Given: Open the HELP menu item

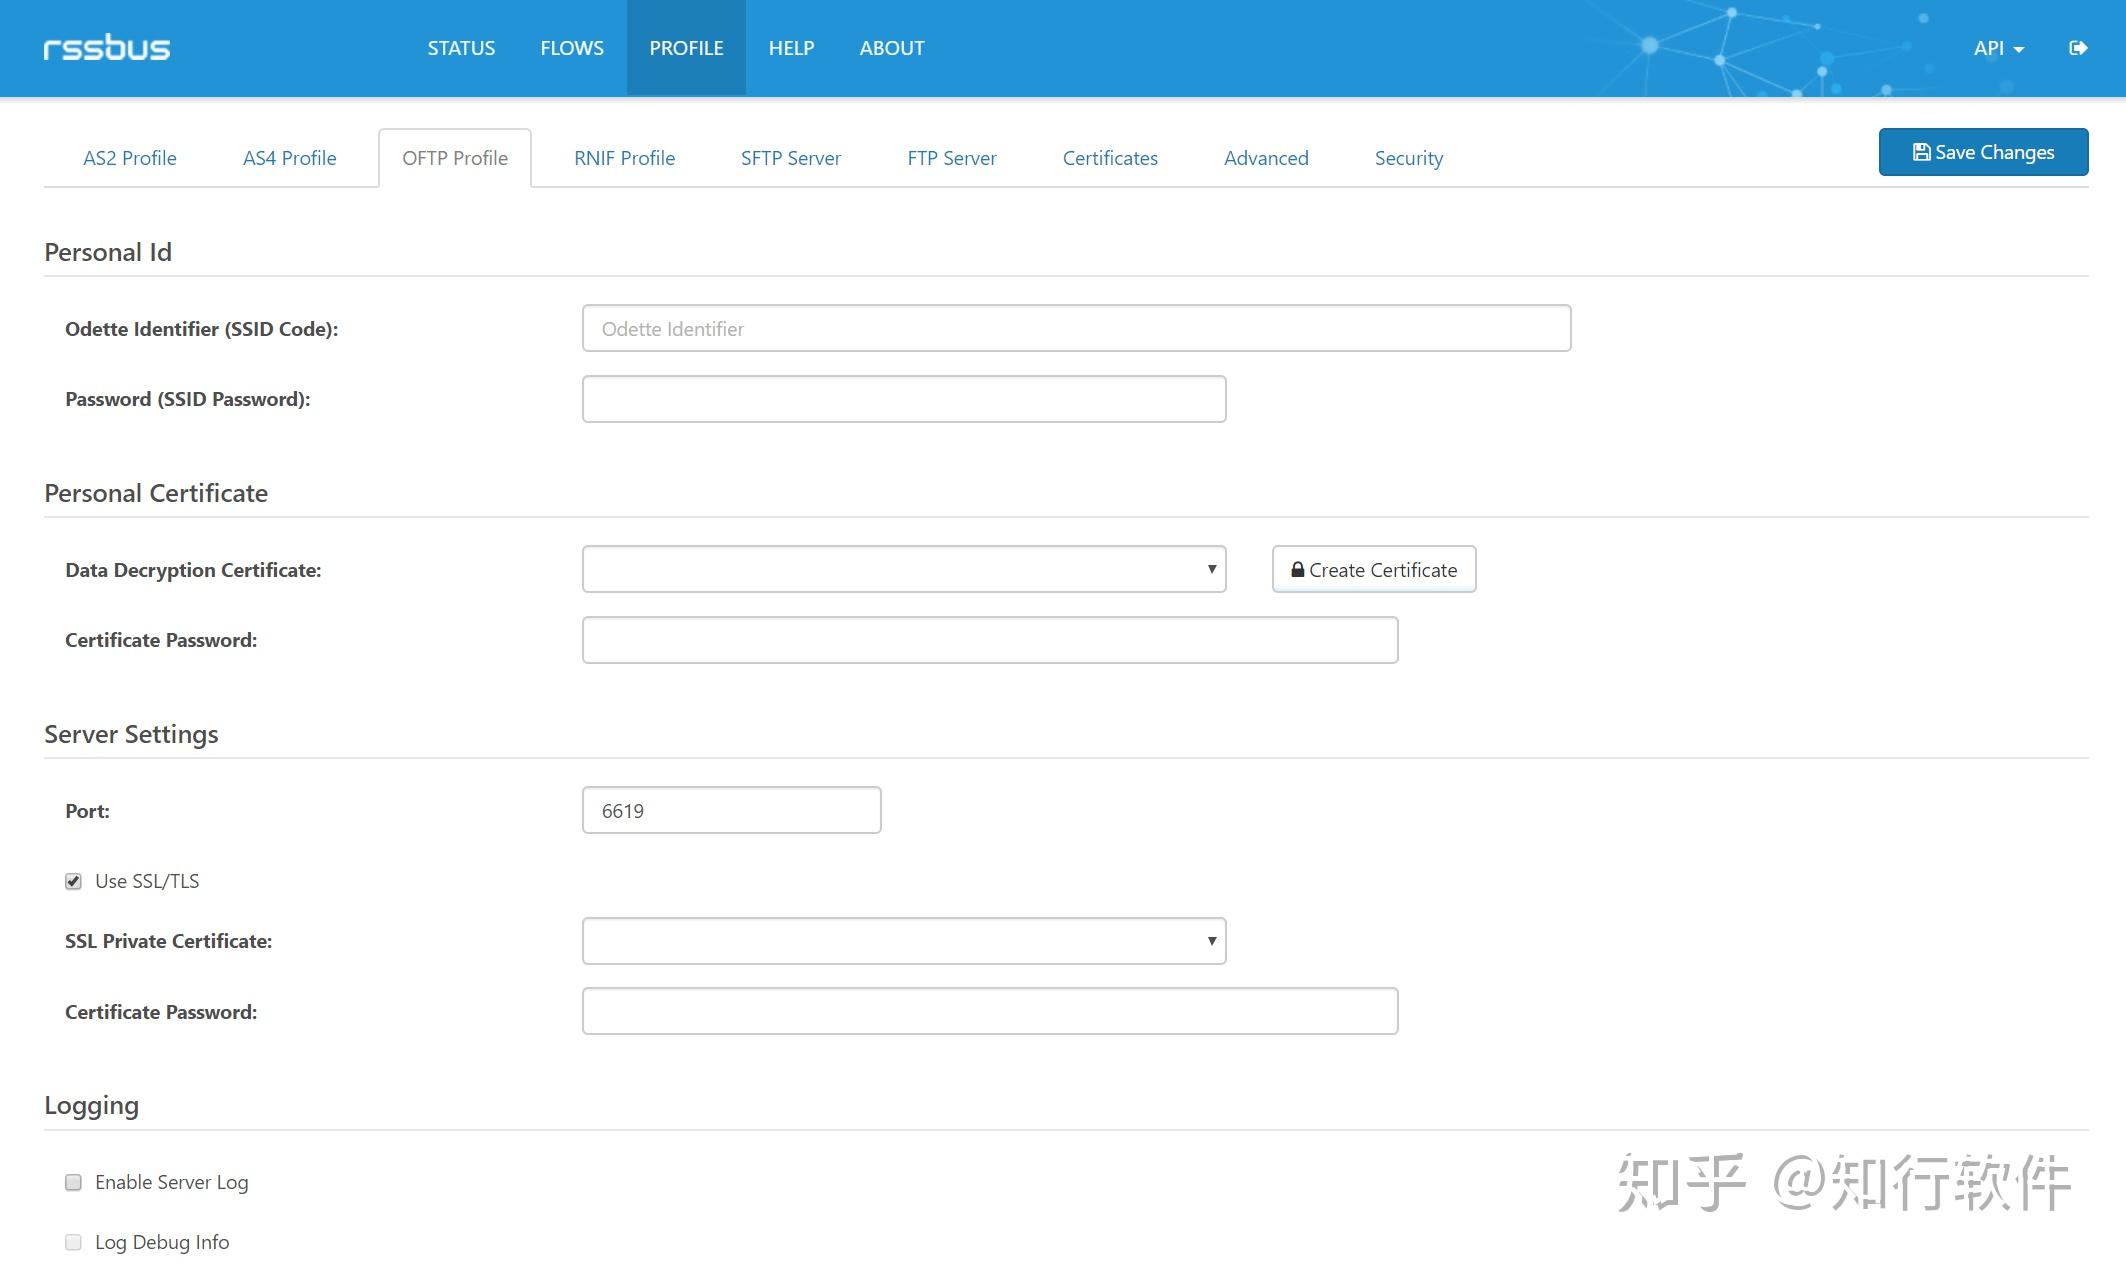Looking at the screenshot, I should click(x=791, y=48).
